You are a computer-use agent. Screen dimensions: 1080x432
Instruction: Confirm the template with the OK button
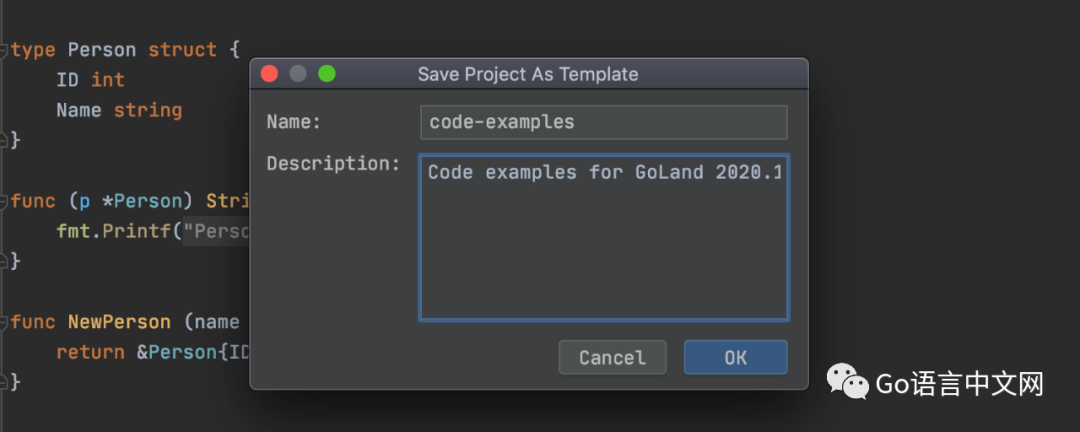coord(735,357)
